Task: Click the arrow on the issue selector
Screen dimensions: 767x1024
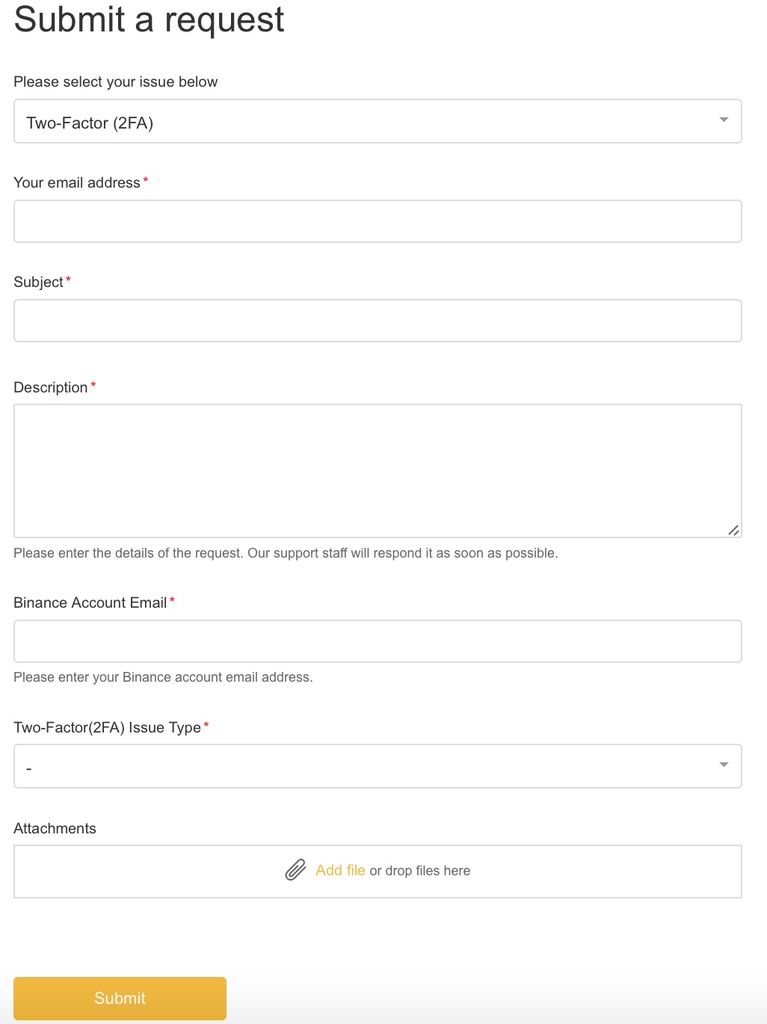Action: (723, 120)
